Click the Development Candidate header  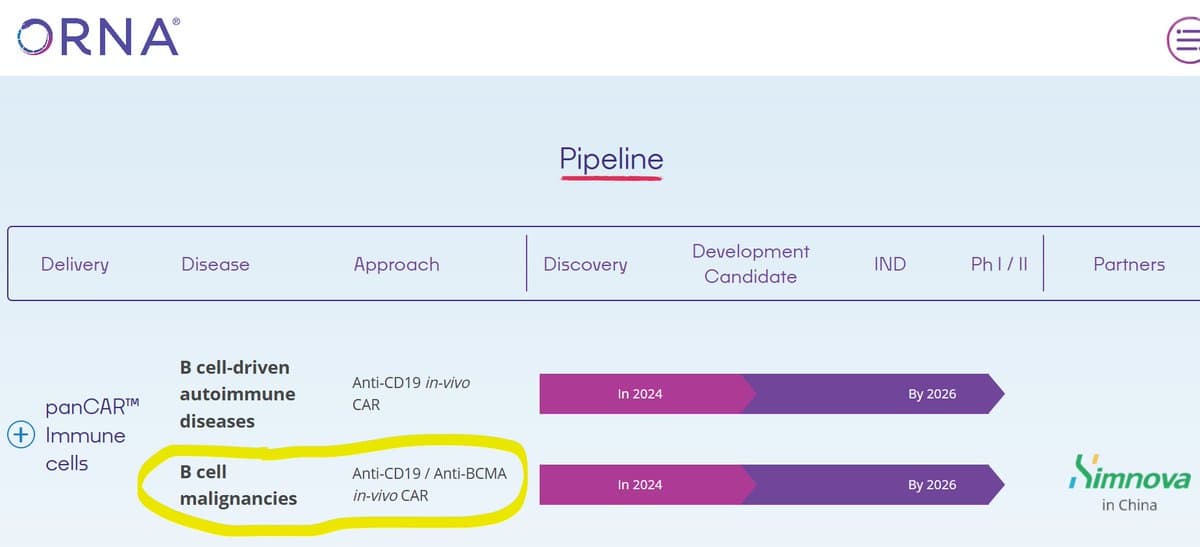click(750, 264)
